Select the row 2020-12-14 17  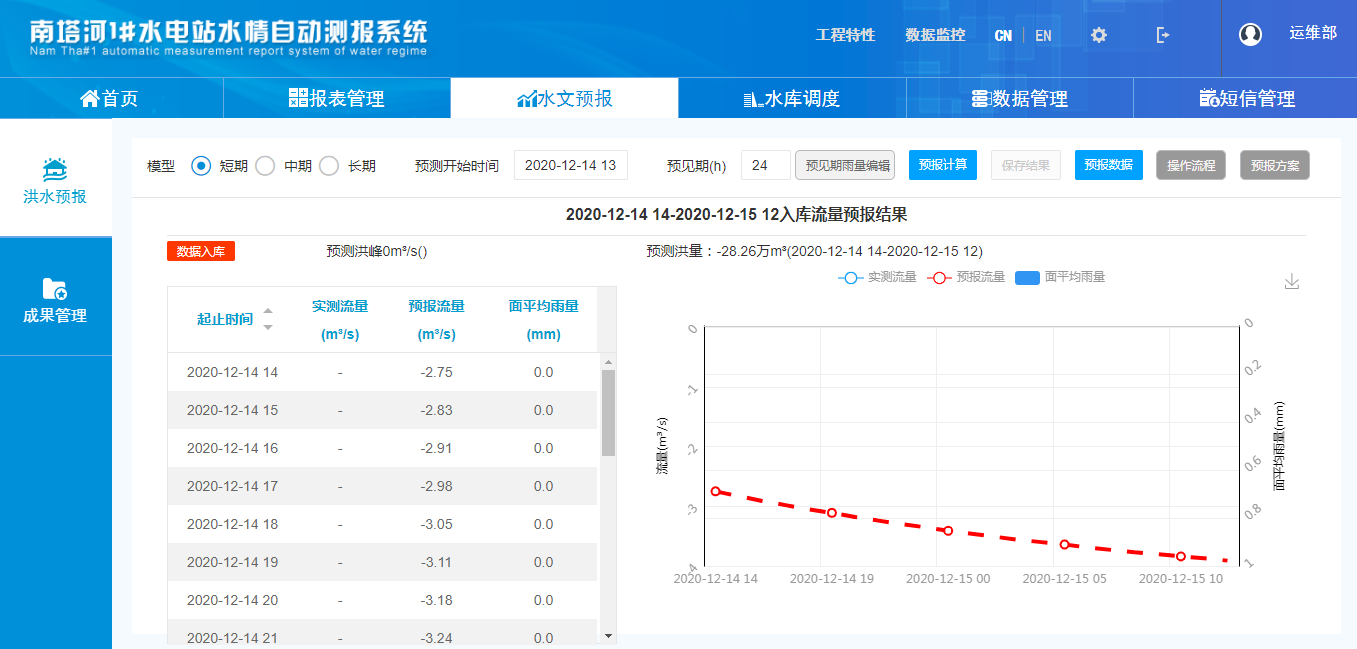382,486
